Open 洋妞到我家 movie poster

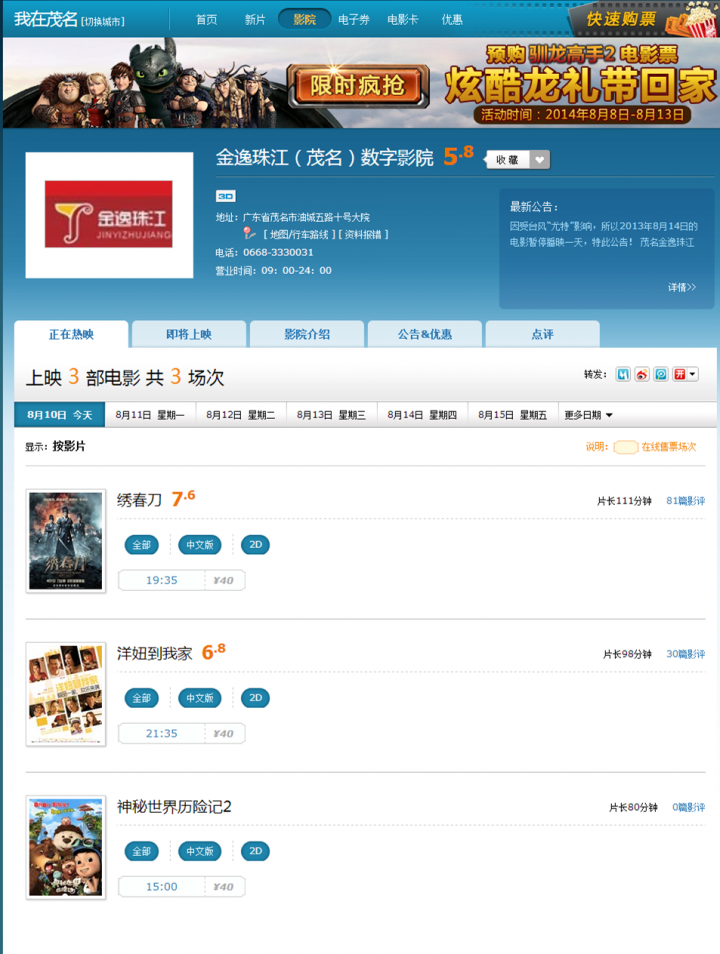[66, 694]
